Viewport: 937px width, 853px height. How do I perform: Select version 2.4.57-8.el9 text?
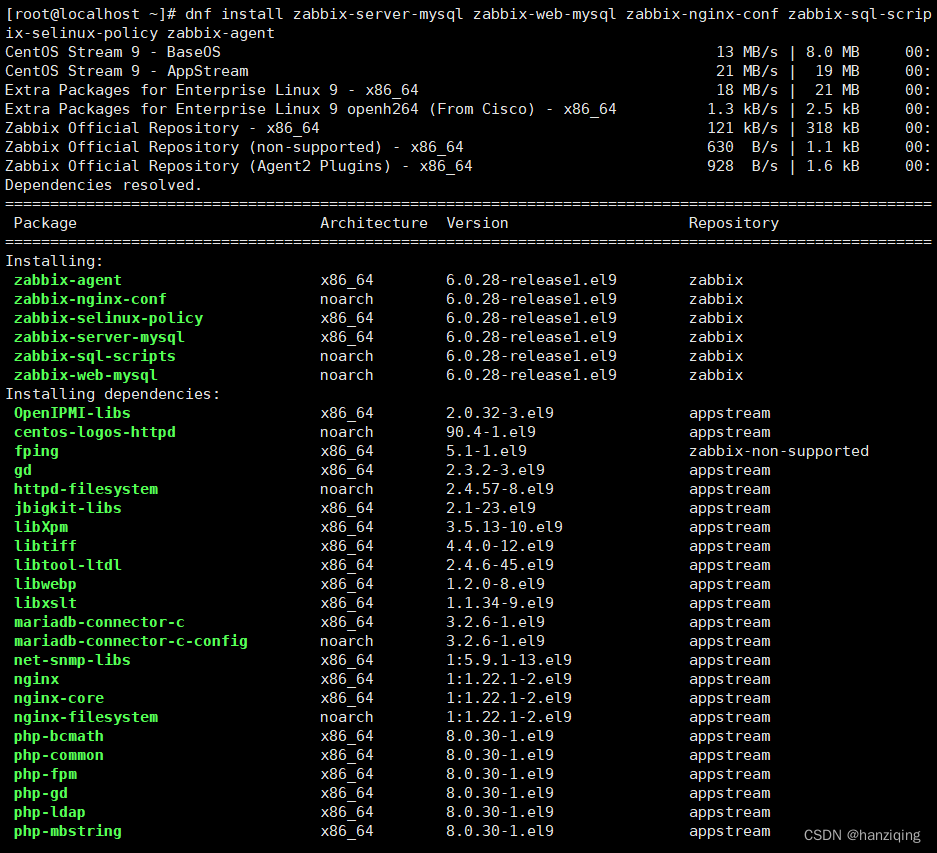(500, 489)
